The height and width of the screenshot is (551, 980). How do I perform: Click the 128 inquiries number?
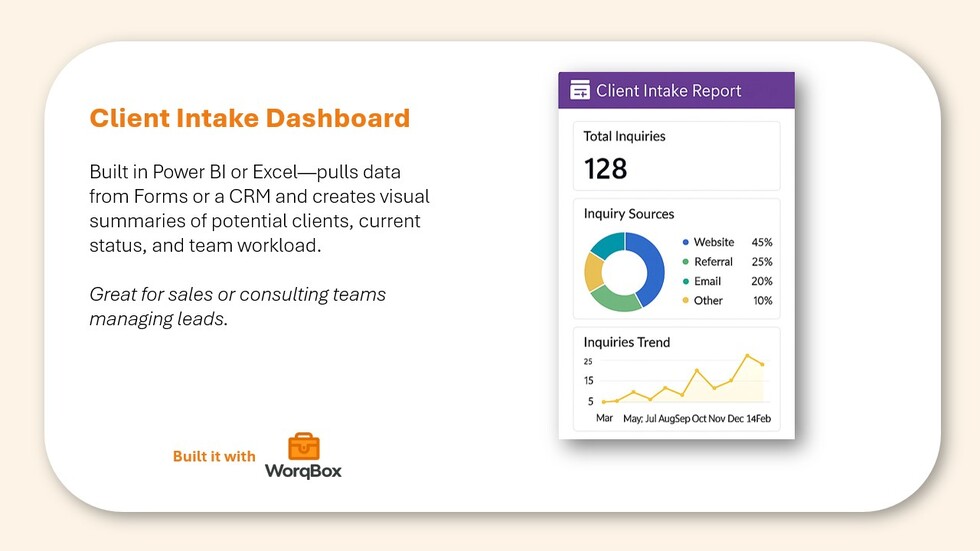pos(605,169)
